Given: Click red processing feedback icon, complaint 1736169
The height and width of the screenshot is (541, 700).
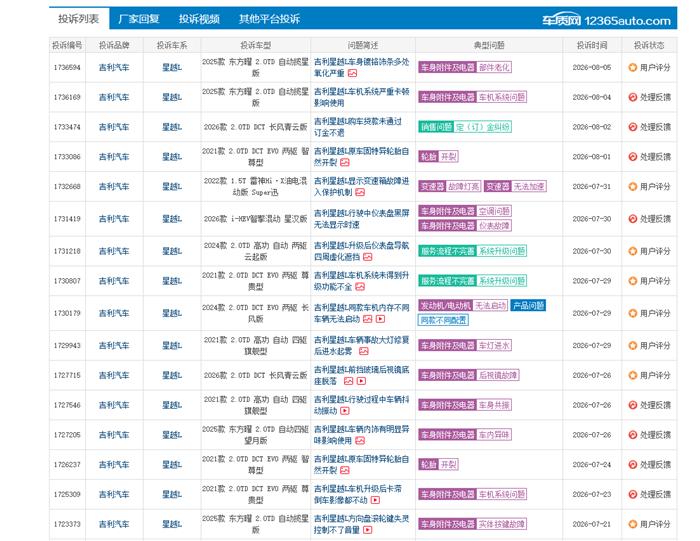Looking at the screenshot, I should pos(632,97).
